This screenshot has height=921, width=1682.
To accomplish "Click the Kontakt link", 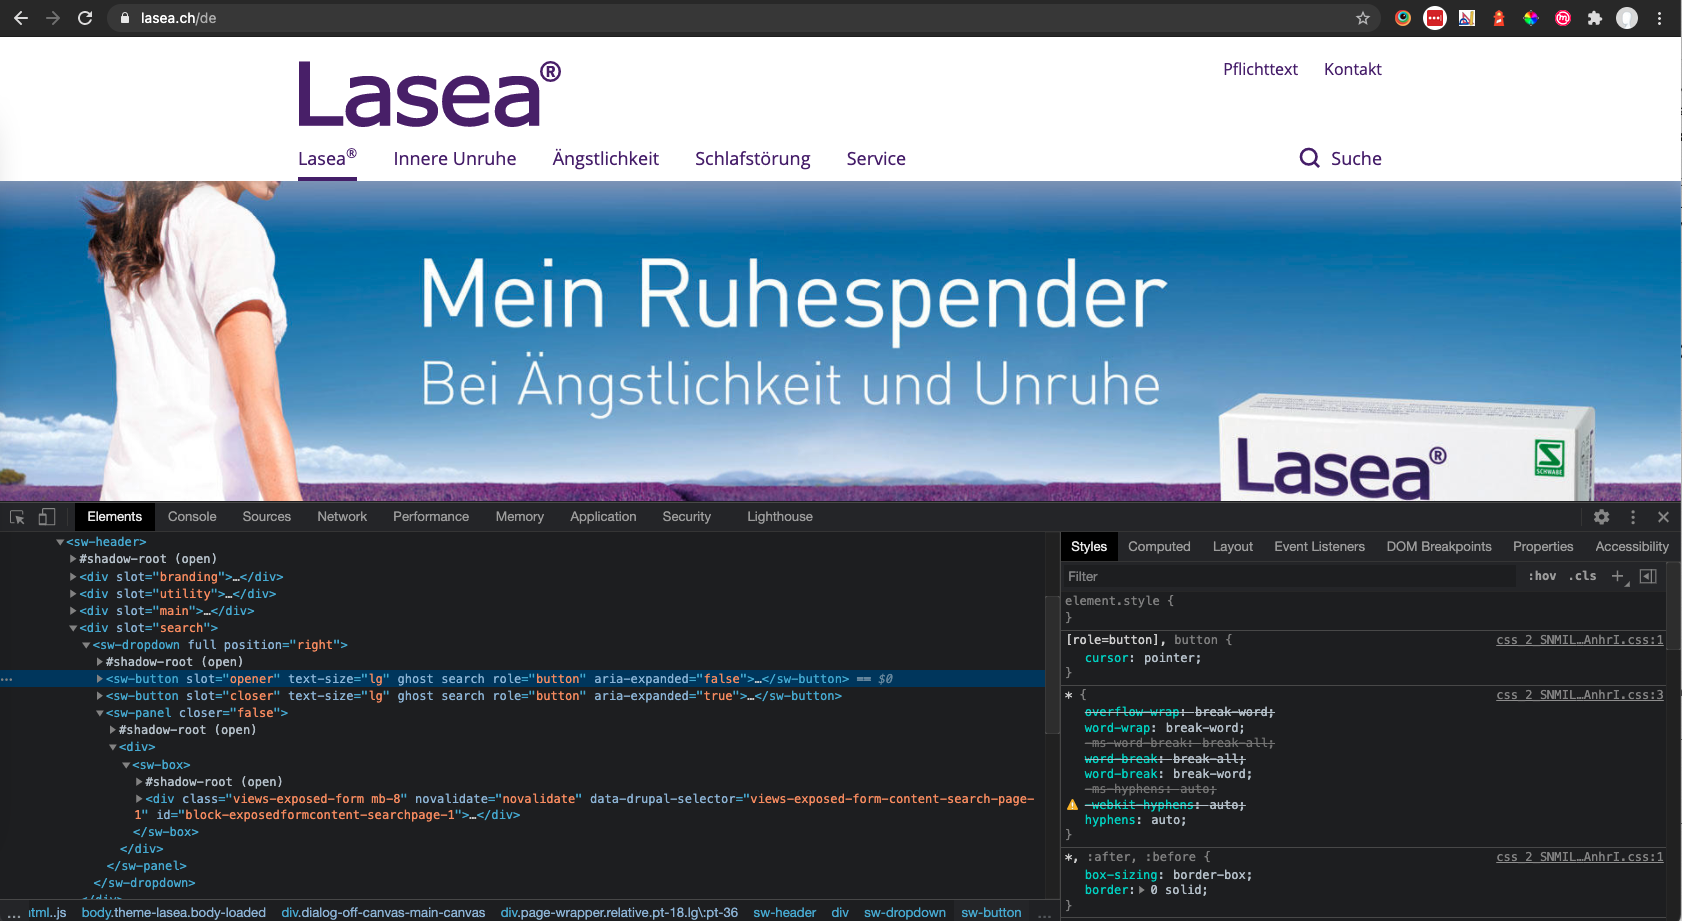I will (x=1352, y=69).
